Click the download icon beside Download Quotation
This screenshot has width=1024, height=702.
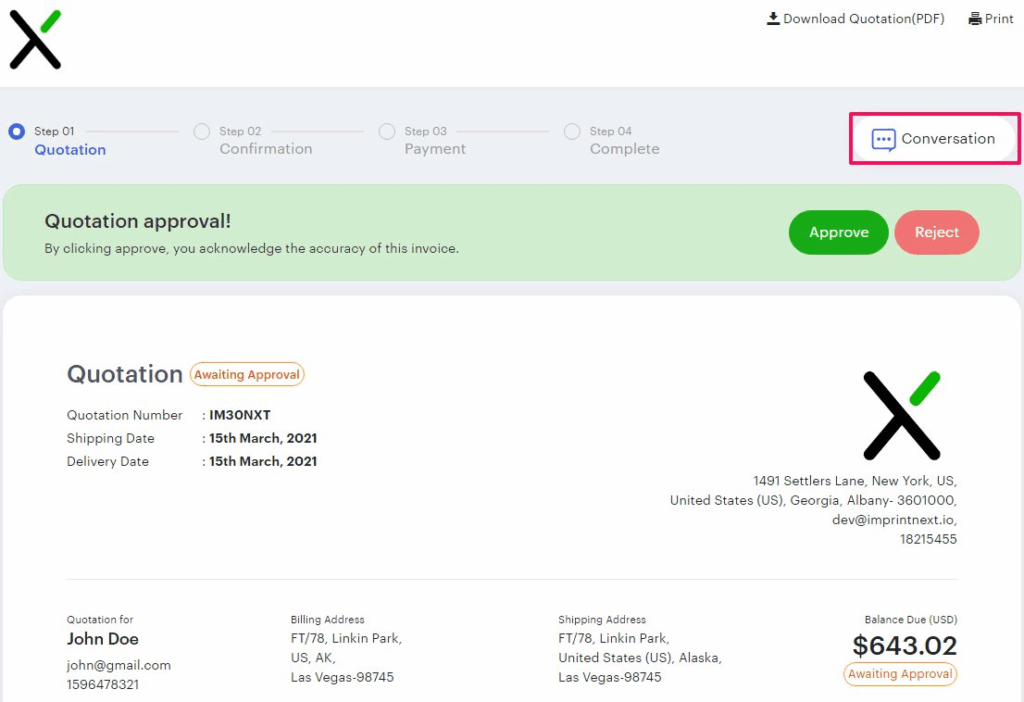click(x=773, y=19)
